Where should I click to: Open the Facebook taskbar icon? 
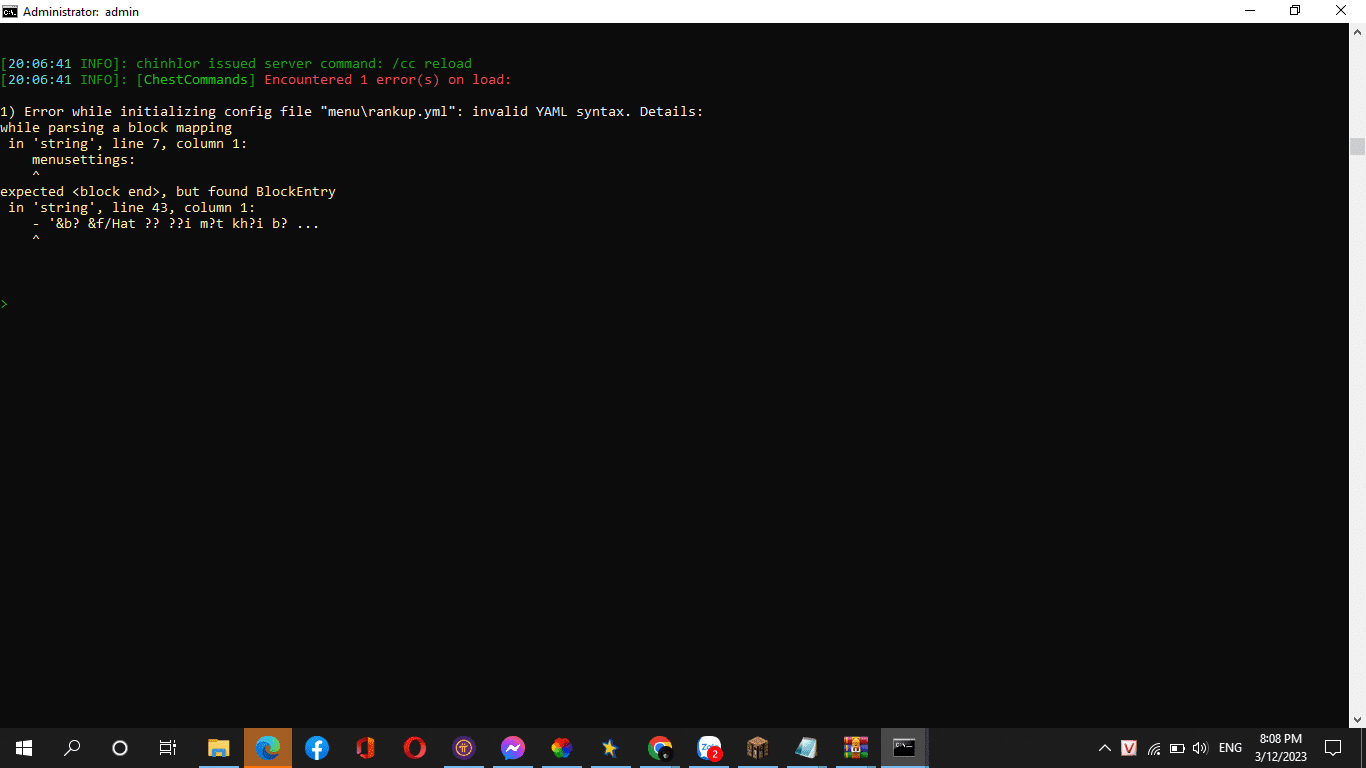coord(316,748)
